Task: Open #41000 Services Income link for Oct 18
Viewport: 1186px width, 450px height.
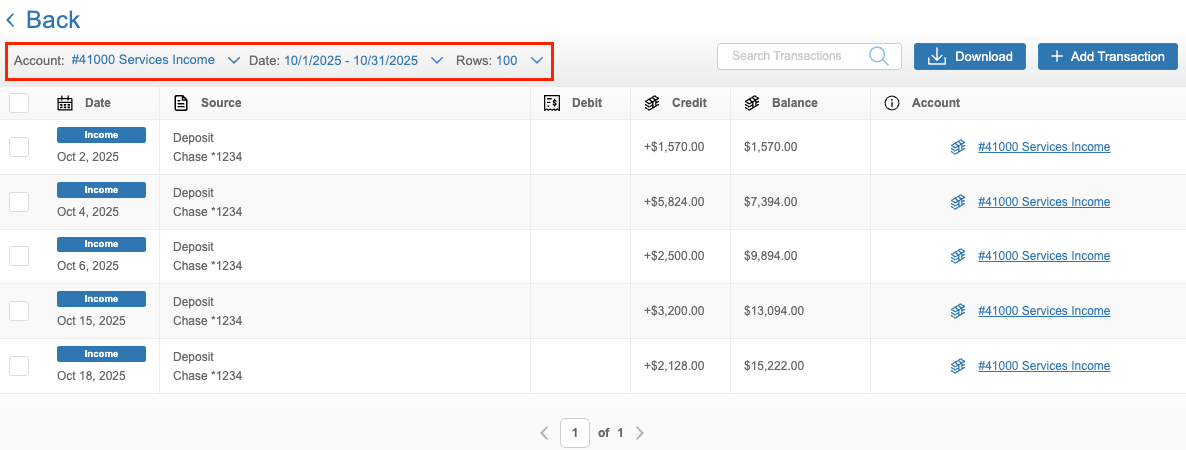Action: (x=1043, y=366)
